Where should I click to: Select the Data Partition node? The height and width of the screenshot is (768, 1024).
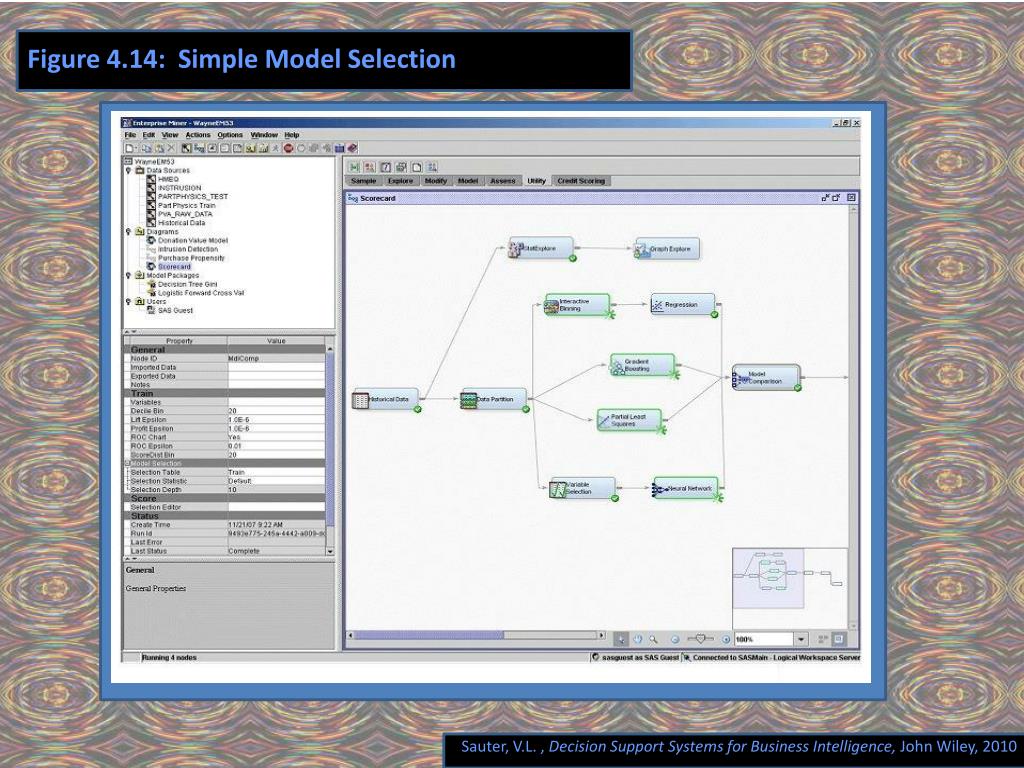click(494, 400)
